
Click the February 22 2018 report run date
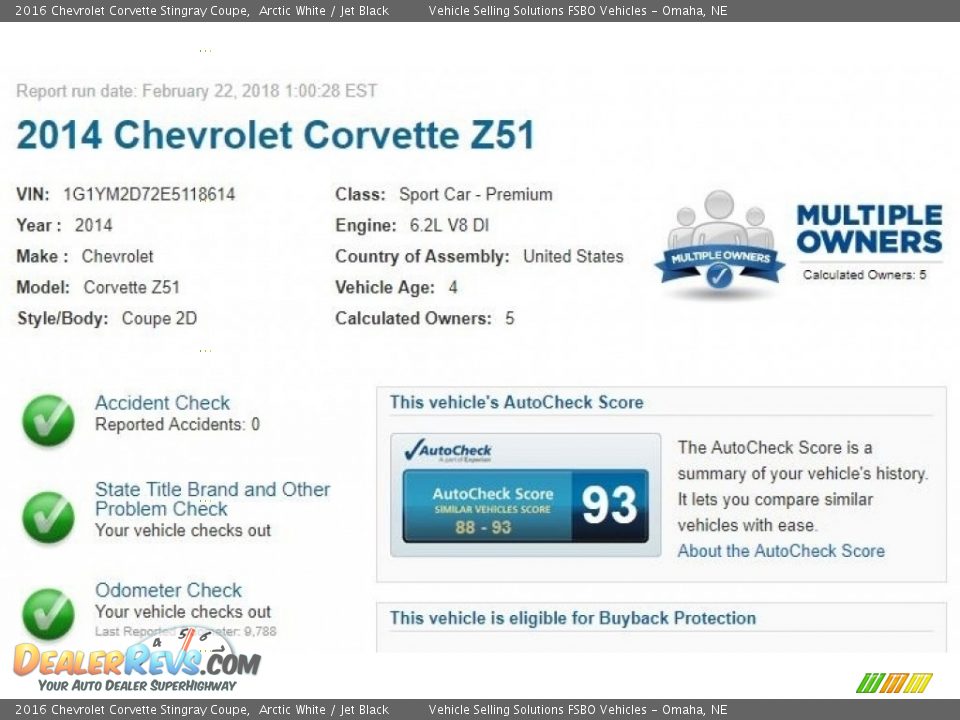click(x=196, y=91)
